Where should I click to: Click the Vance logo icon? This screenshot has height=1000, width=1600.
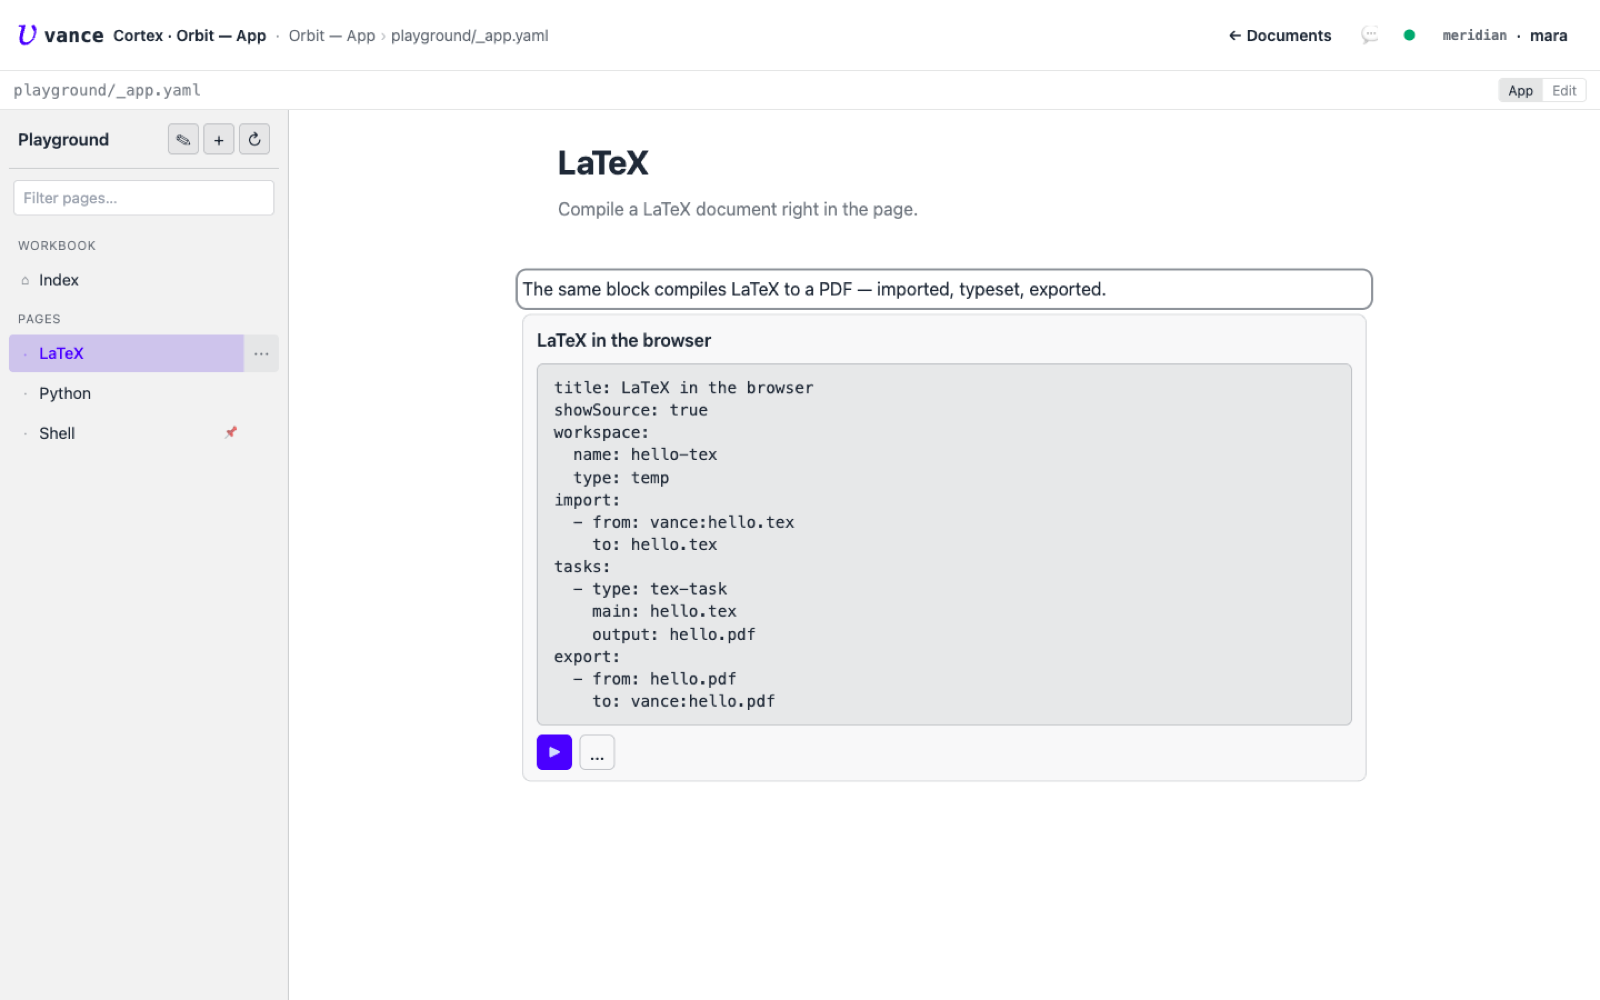27,35
